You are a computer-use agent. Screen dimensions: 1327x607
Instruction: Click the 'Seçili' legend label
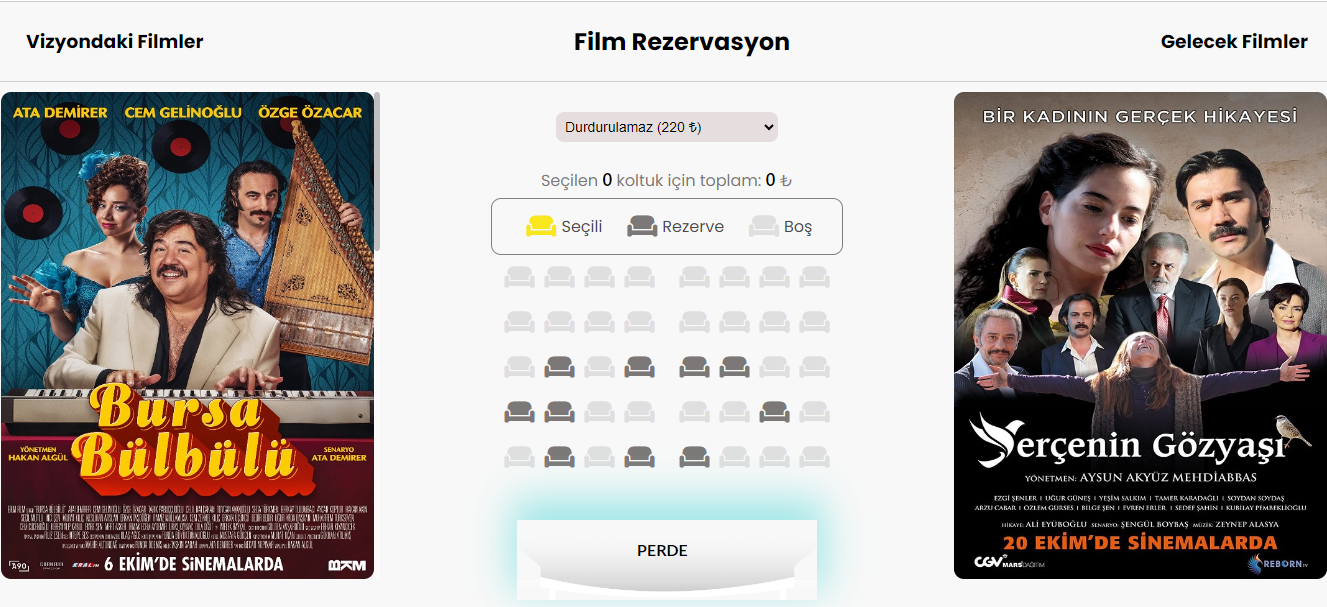point(582,227)
